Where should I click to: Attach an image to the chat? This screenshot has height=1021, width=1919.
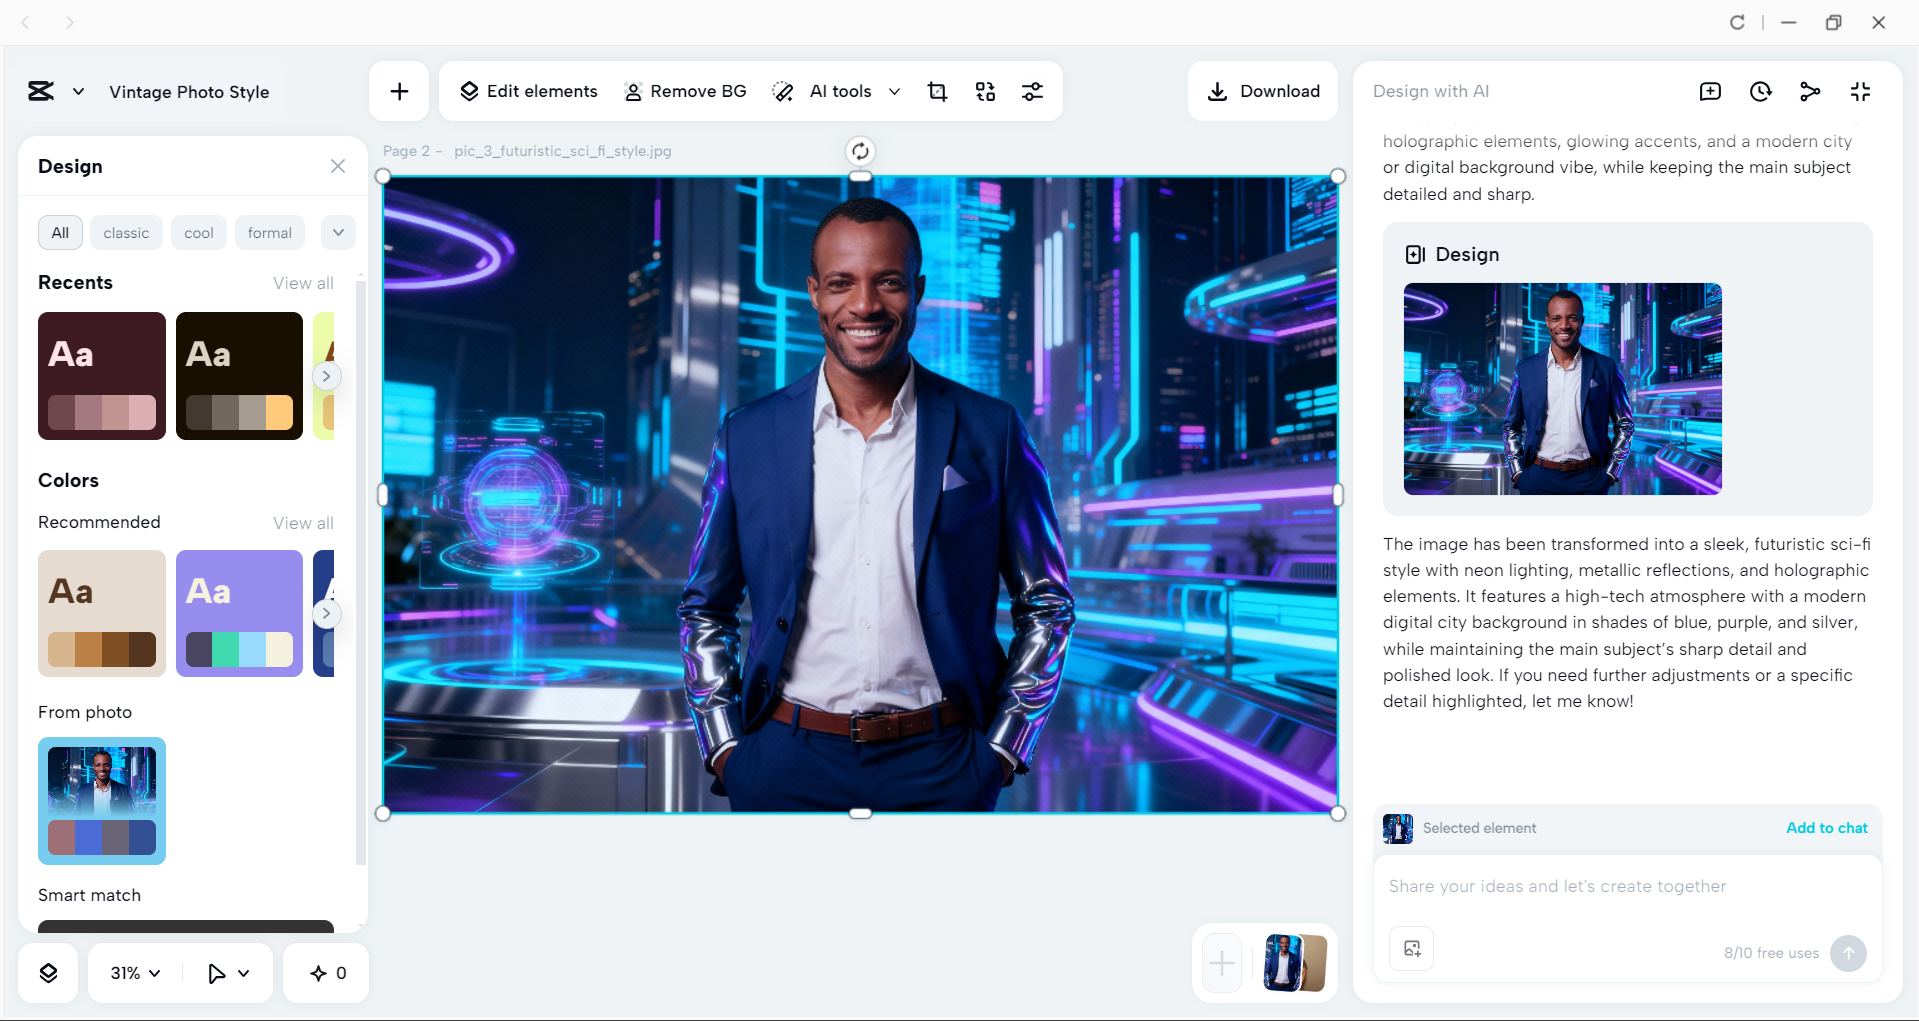click(1412, 949)
